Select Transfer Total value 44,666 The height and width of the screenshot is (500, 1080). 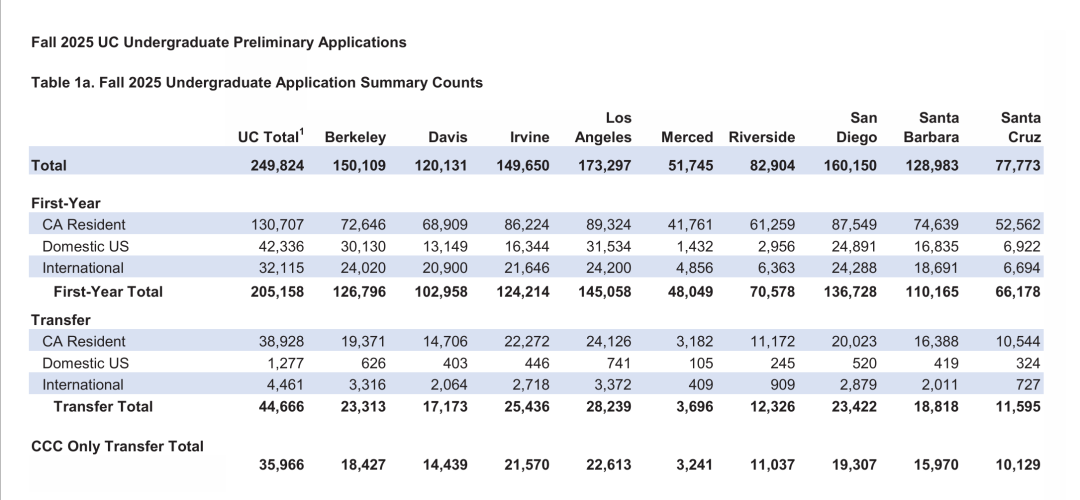click(x=281, y=406)
